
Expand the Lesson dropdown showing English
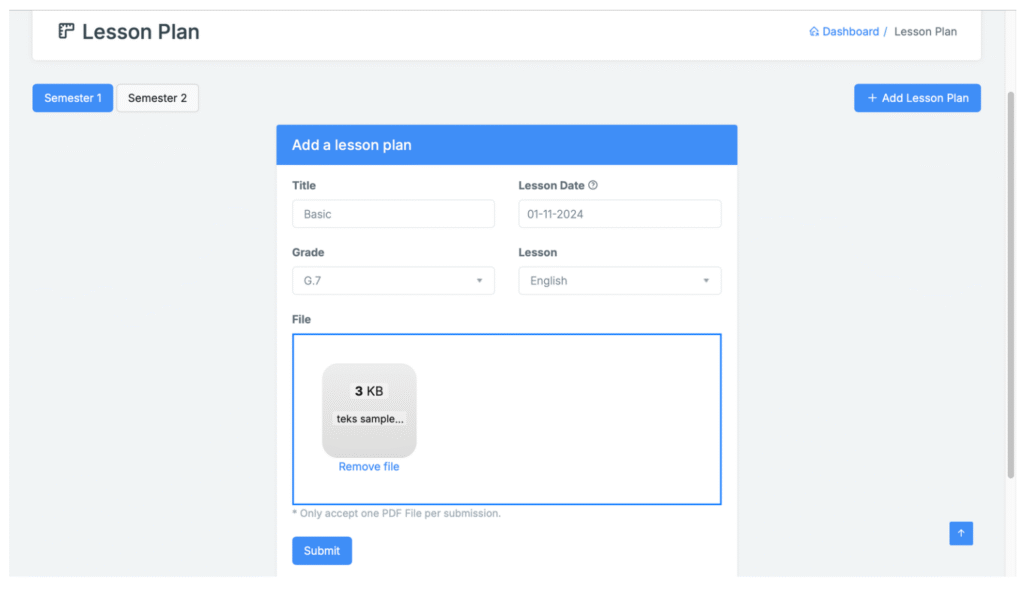click(619, 281)
